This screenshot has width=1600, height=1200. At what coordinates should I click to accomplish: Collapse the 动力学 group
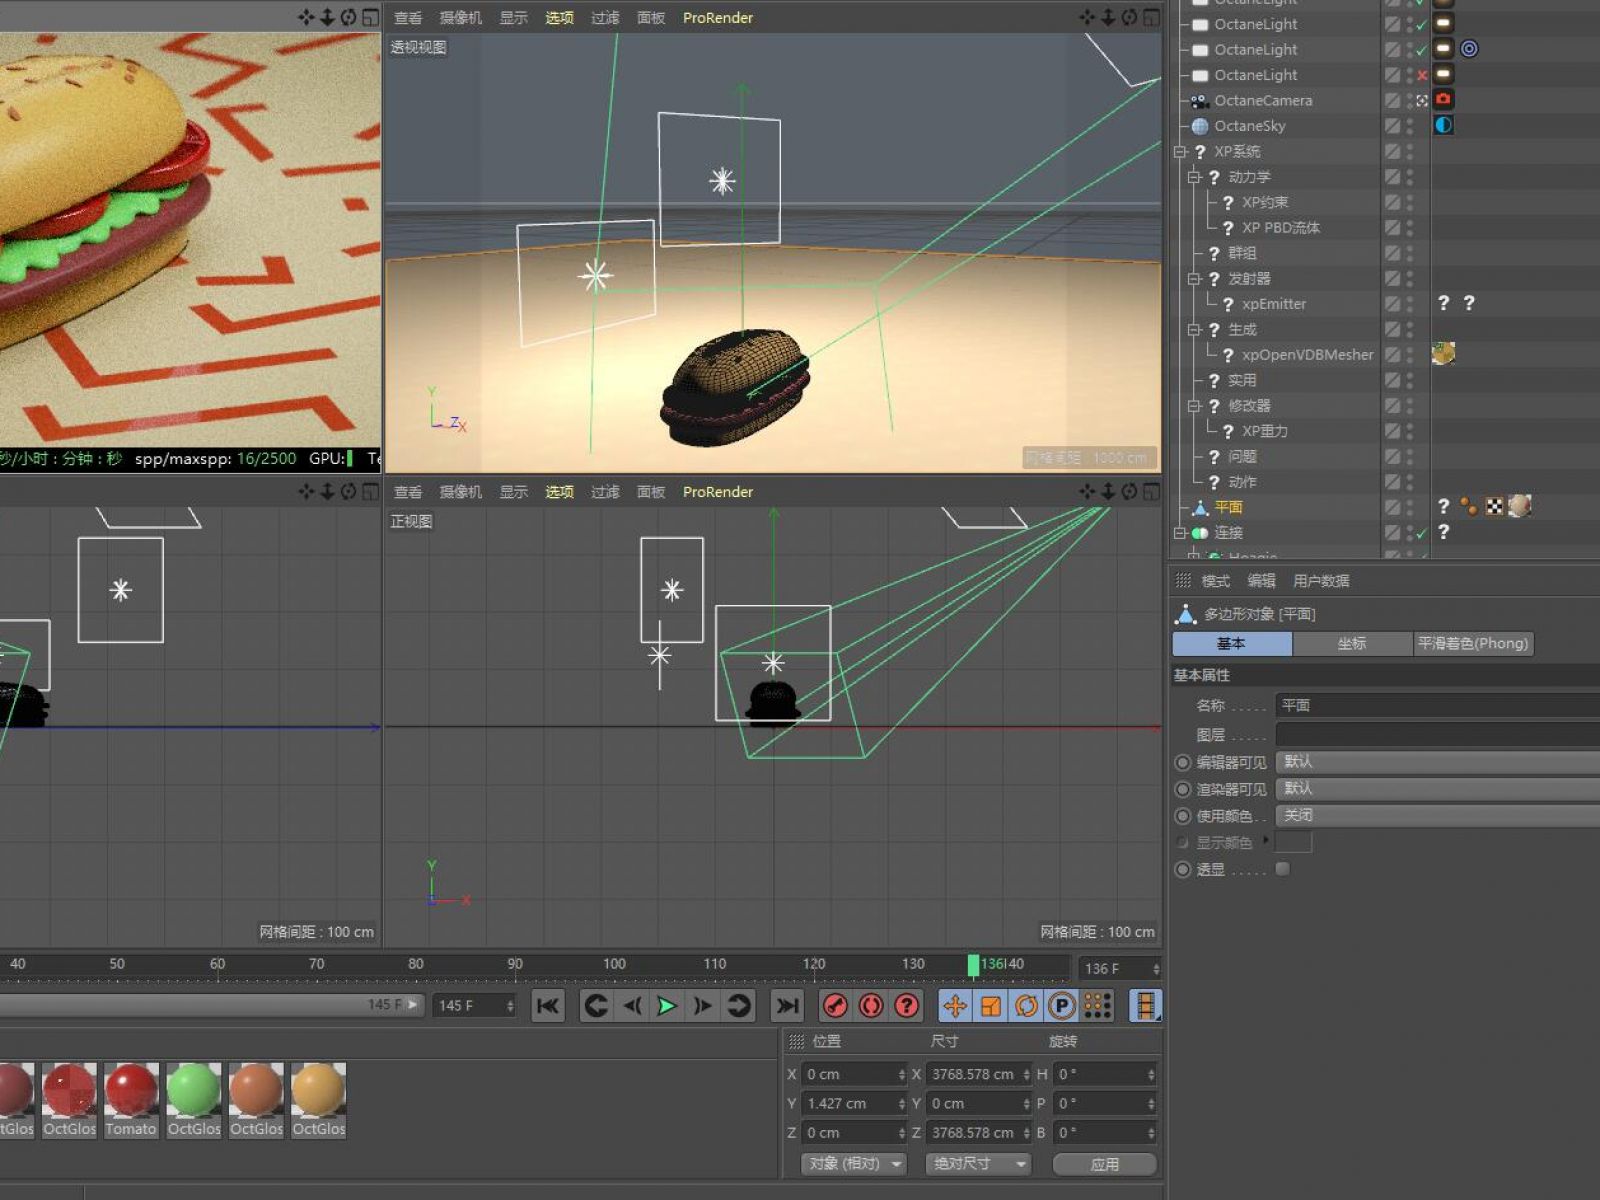point(1194,177)
